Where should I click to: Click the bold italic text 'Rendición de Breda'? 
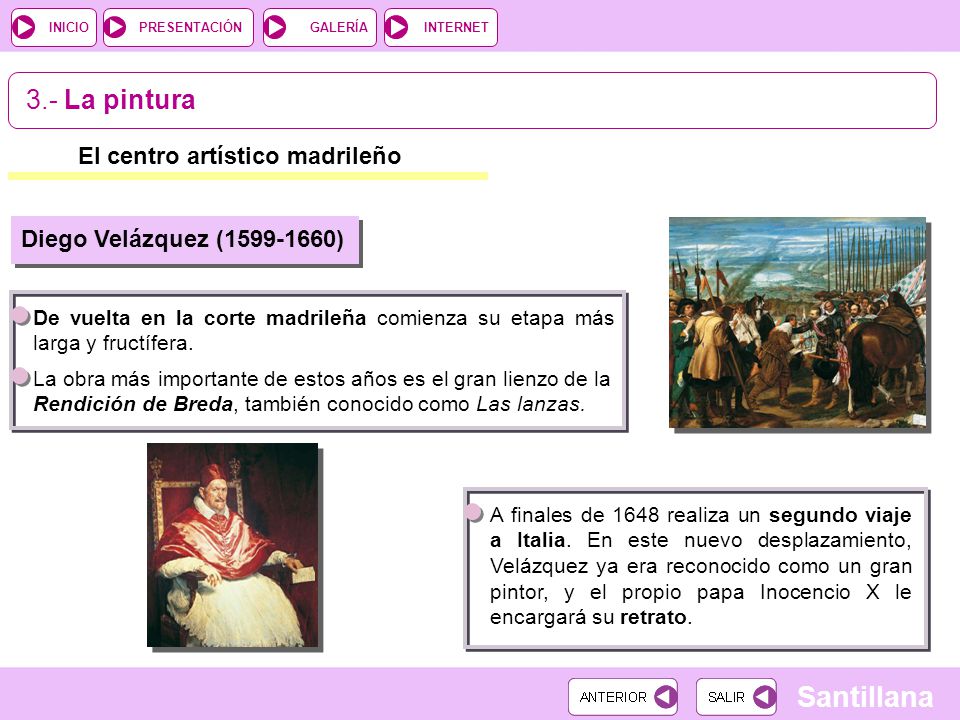[x=133, y=404]
